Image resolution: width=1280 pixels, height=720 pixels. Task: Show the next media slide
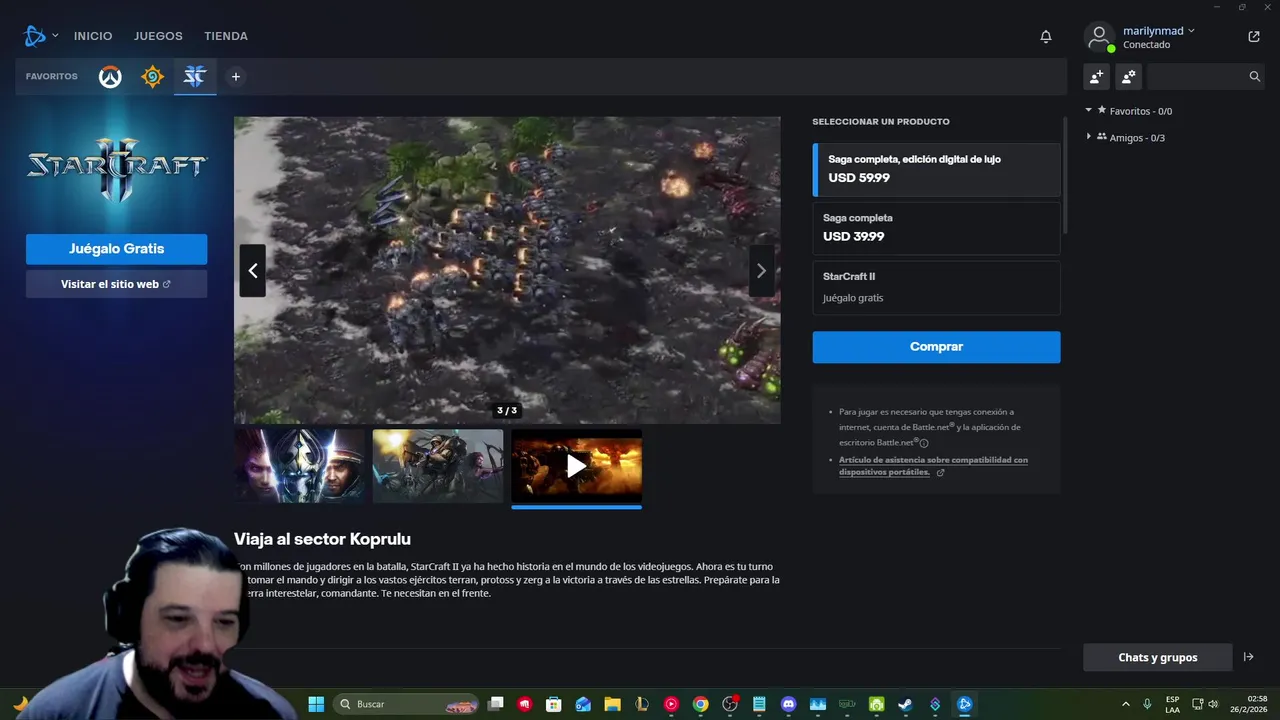762,271
